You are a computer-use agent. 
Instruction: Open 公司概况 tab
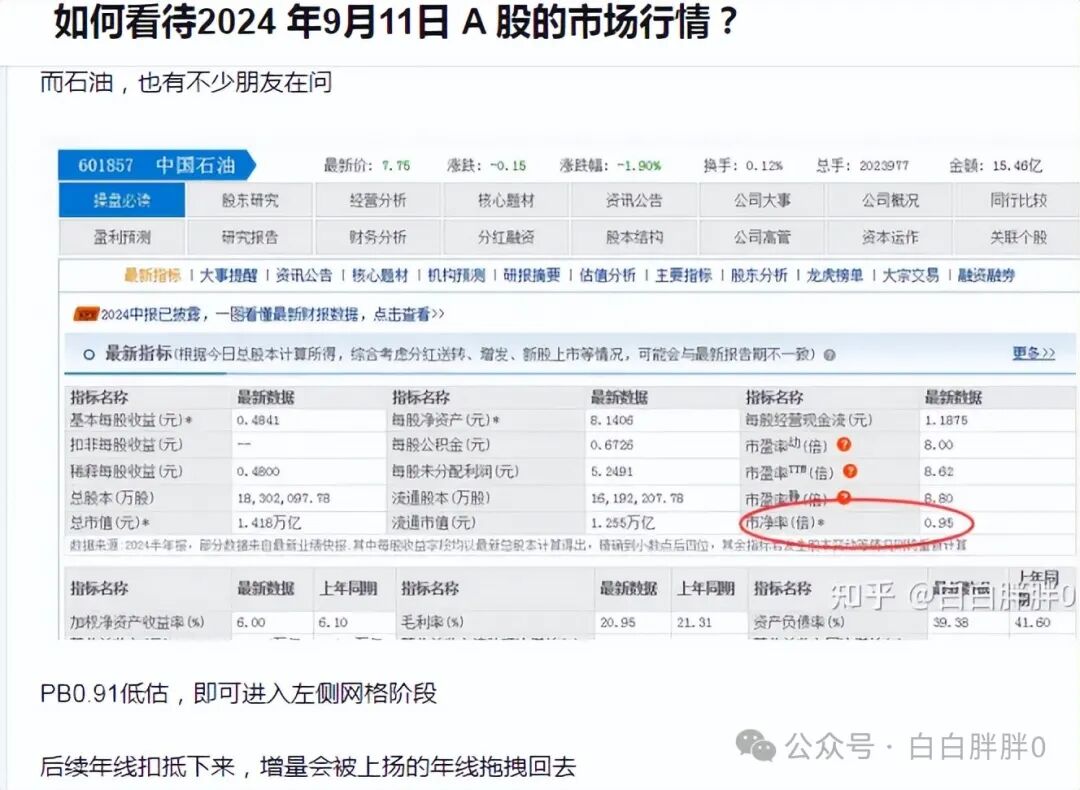tap(890, 200)
